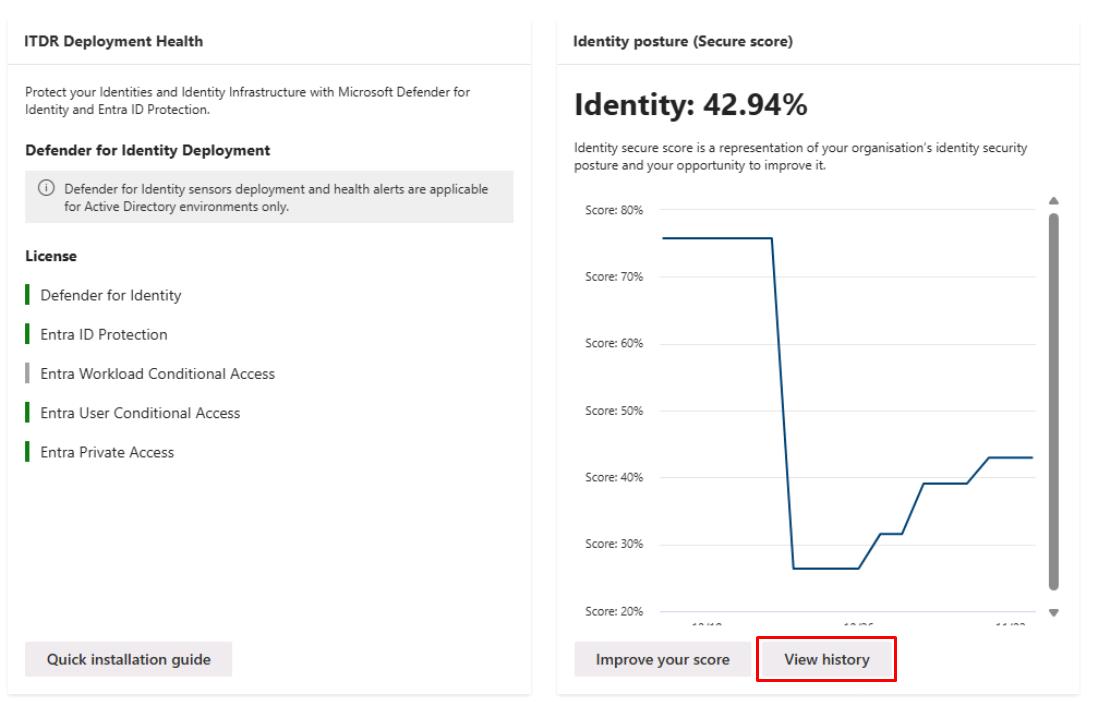Click green status bar next to Defender for Identity
Screen dimensions: 1096x702
(28, 295)
